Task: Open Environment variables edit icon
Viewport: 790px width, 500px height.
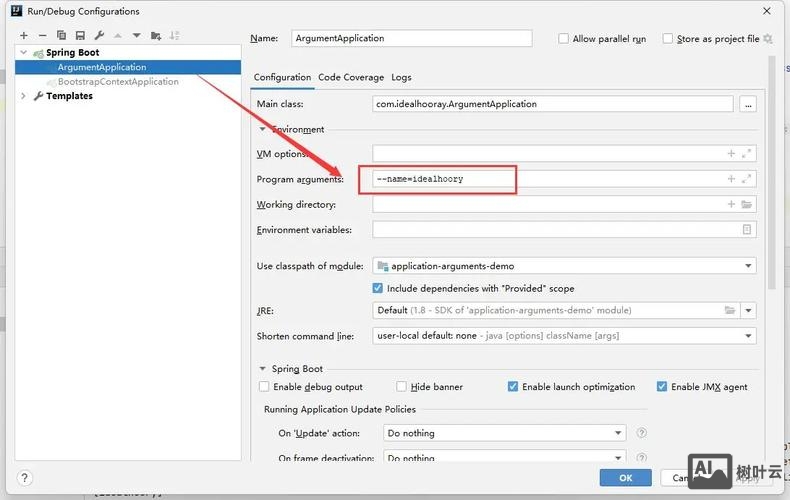Action: (x=746, y=229)
